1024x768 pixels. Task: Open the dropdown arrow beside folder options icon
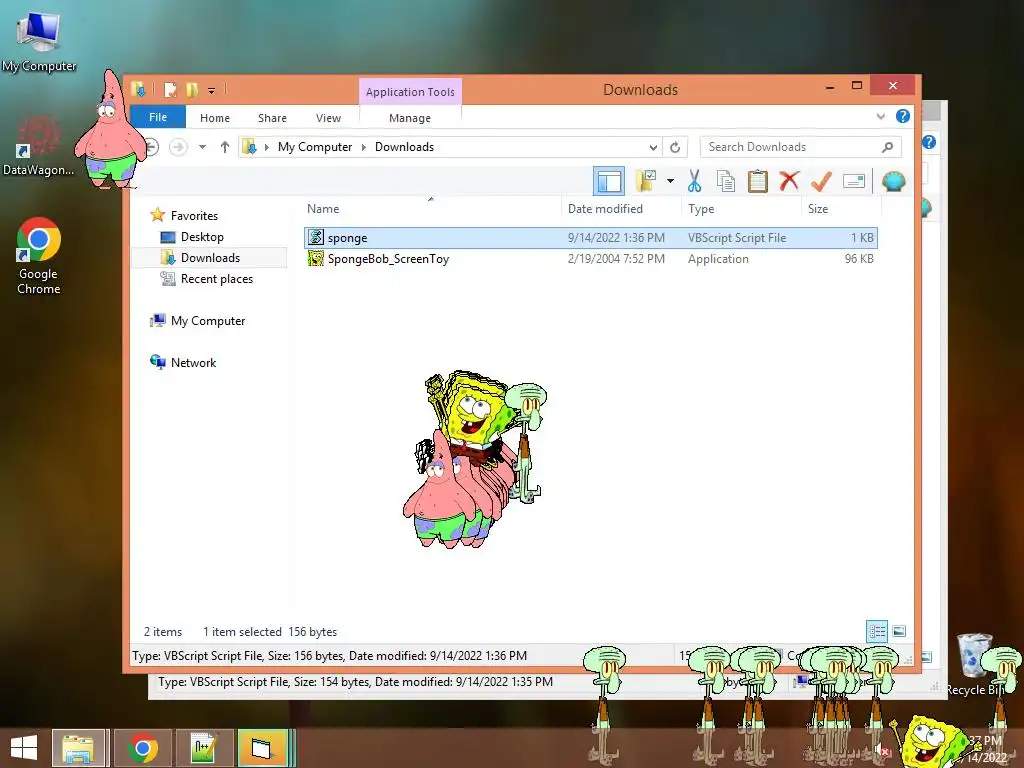(670, 181)
